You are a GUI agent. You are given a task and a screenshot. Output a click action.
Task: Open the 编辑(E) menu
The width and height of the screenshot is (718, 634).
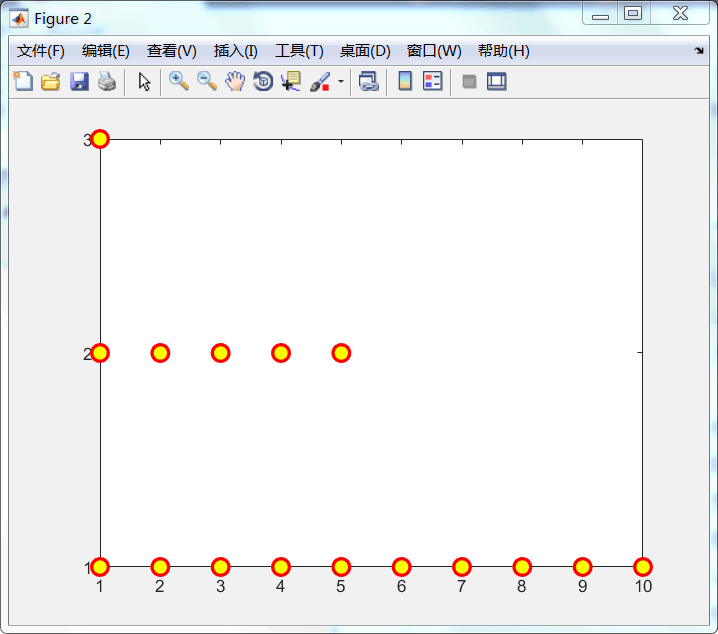[106, 51]
